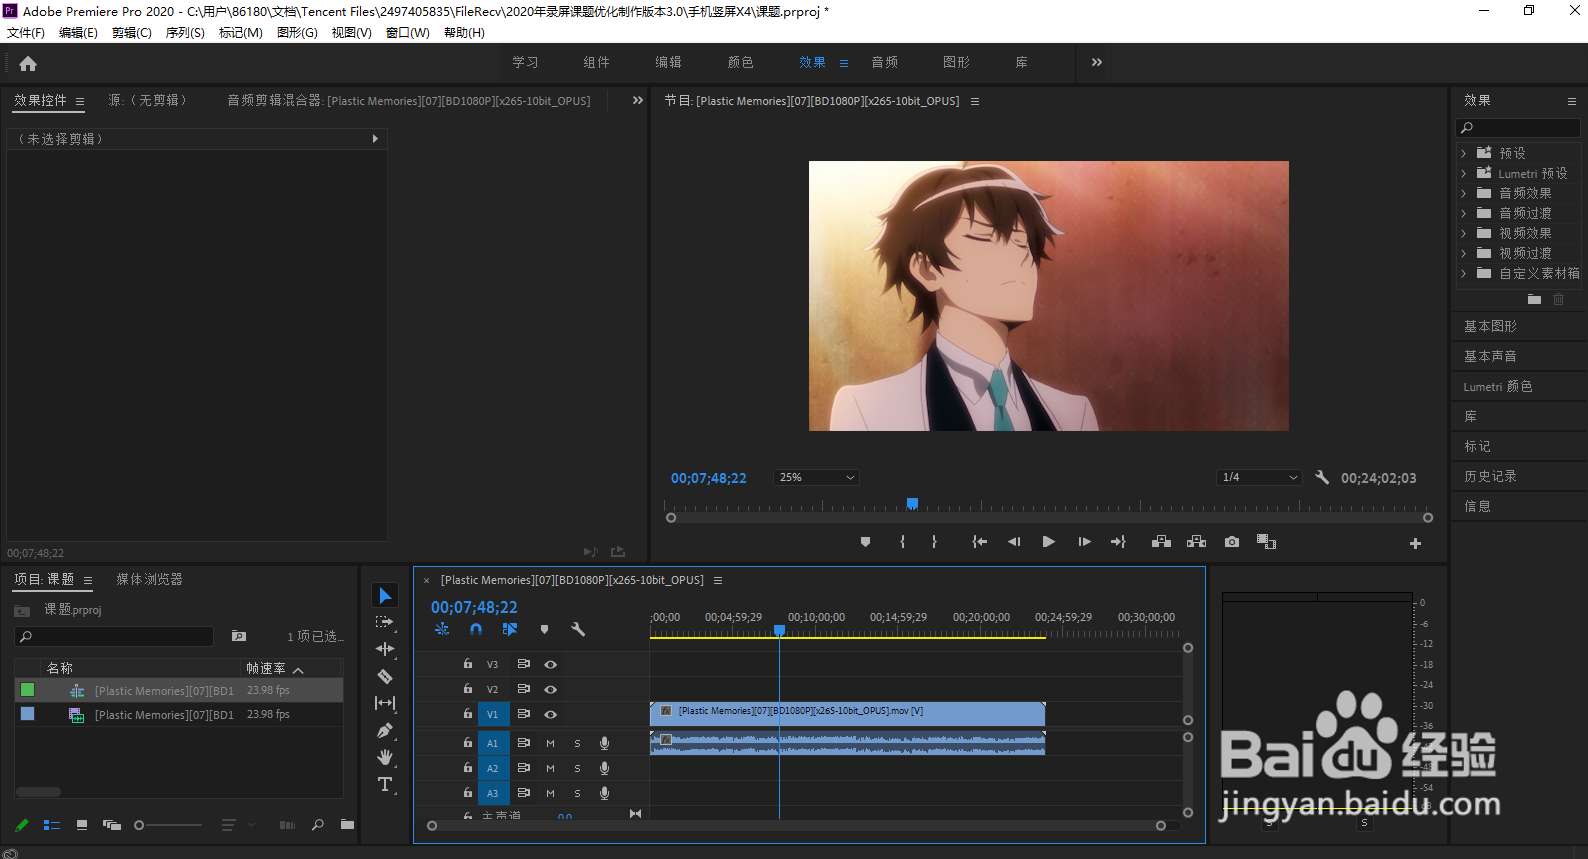The width and height of the screenshot is (1588, 859).
Task: Select the Track Select Forward tool
Action: [385, 622]
